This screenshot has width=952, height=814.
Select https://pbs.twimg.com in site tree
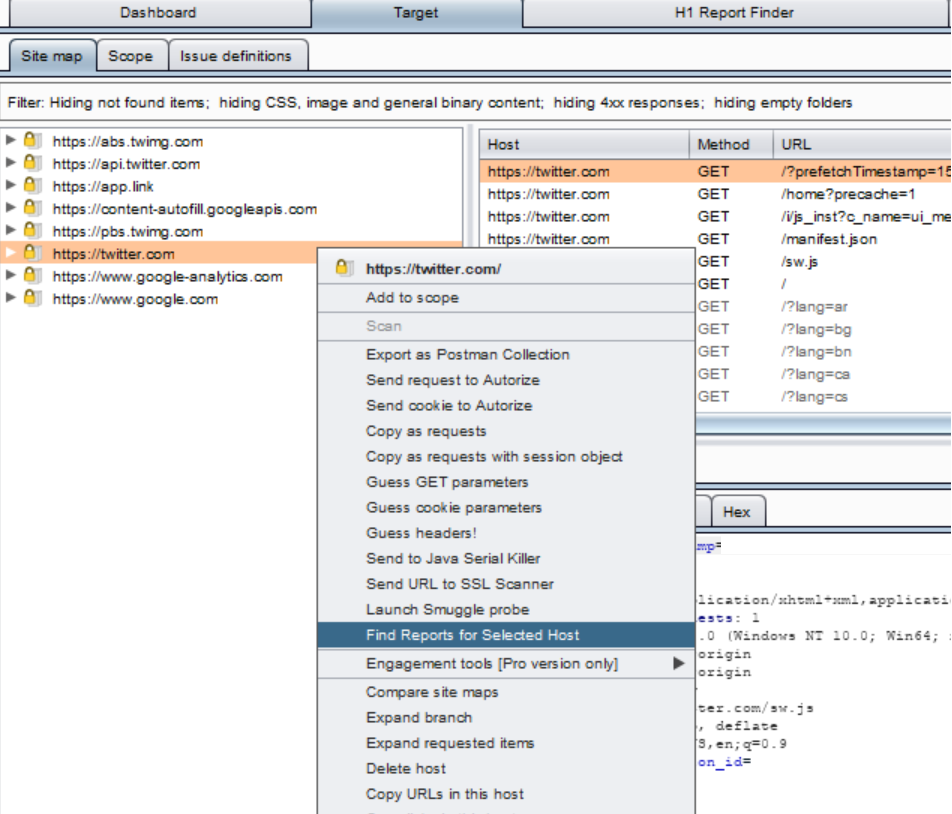pos(128,231)
